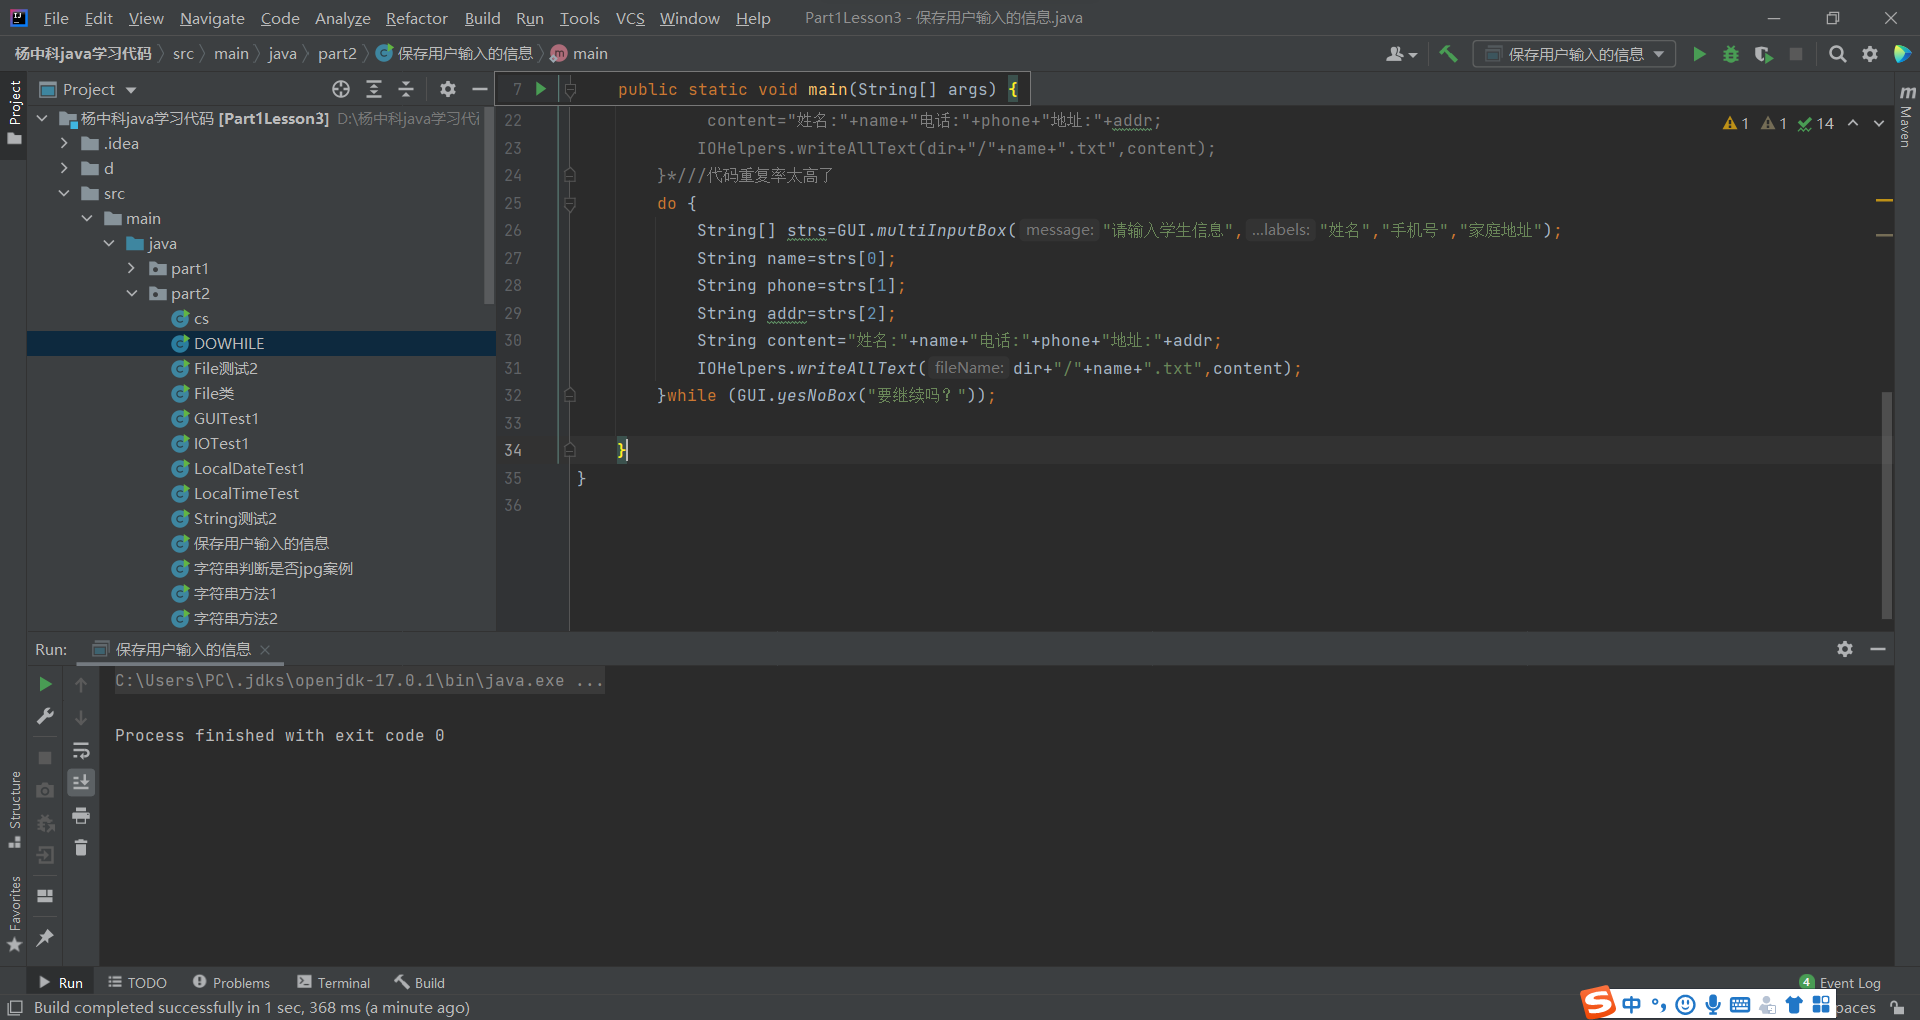Open Maven side panel

[1906, 118]
